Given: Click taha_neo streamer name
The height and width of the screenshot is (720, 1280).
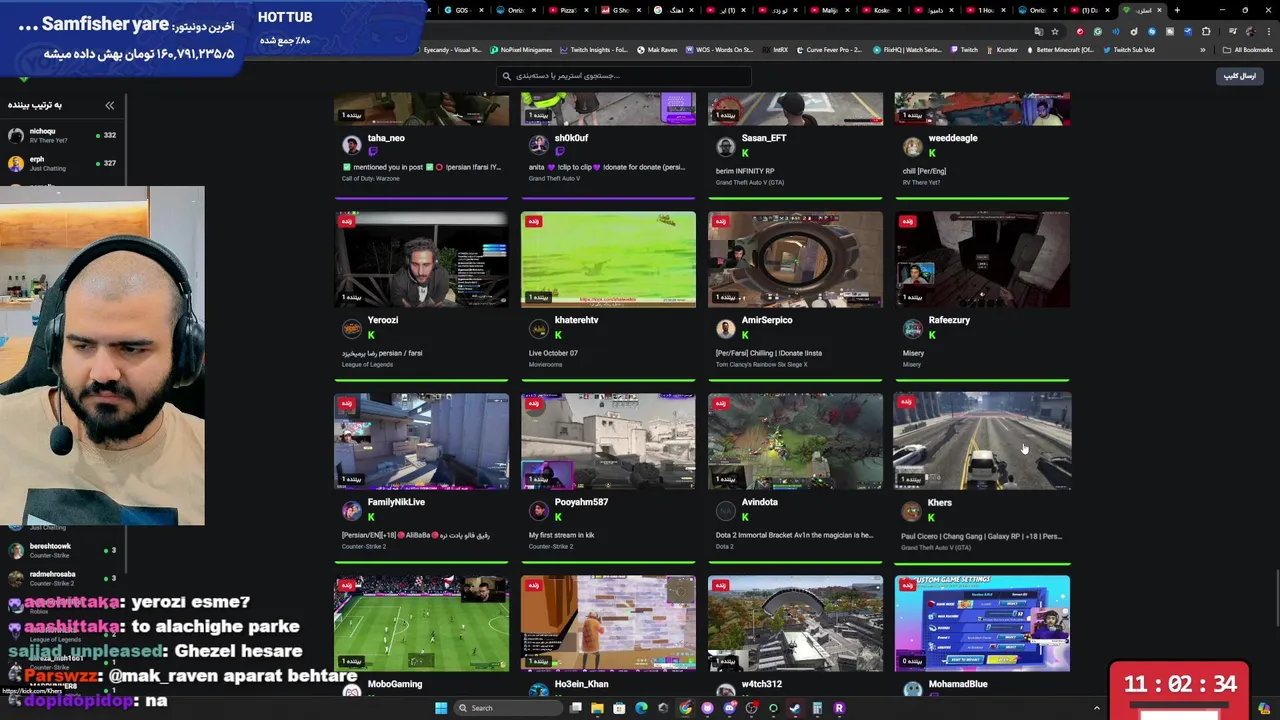Looking at the screenshot, I should point(386,138).
